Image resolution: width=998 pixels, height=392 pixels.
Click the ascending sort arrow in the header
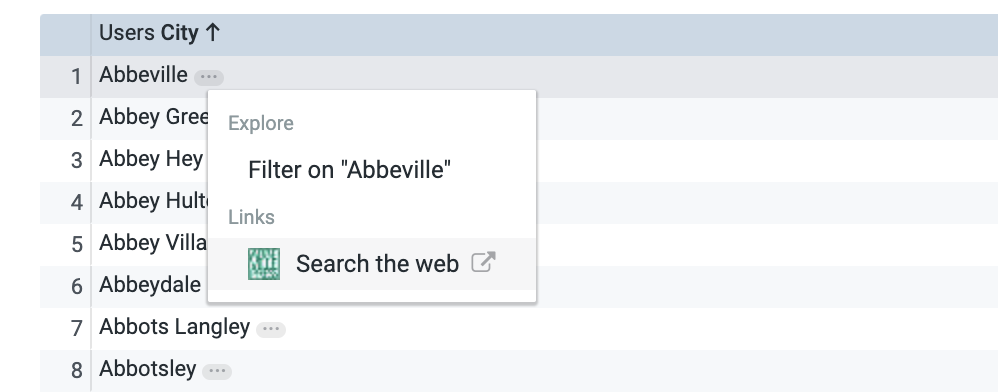(213, 32)
